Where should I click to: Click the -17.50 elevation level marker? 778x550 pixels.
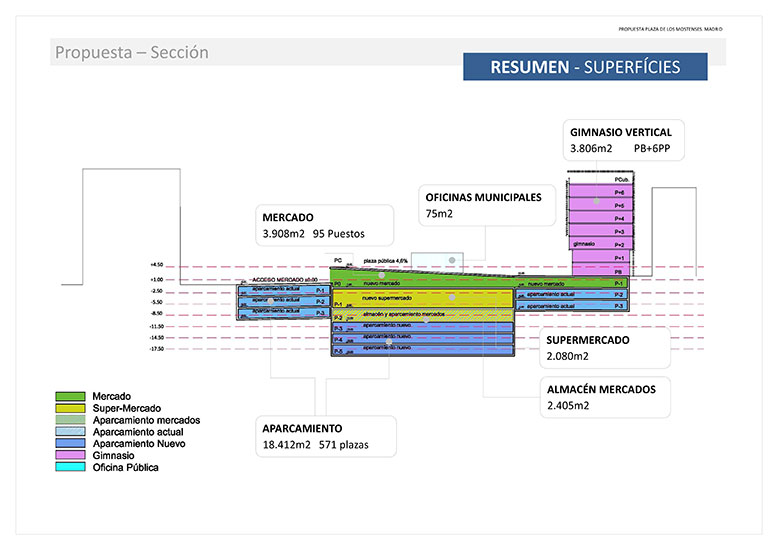tap(156, 349)
